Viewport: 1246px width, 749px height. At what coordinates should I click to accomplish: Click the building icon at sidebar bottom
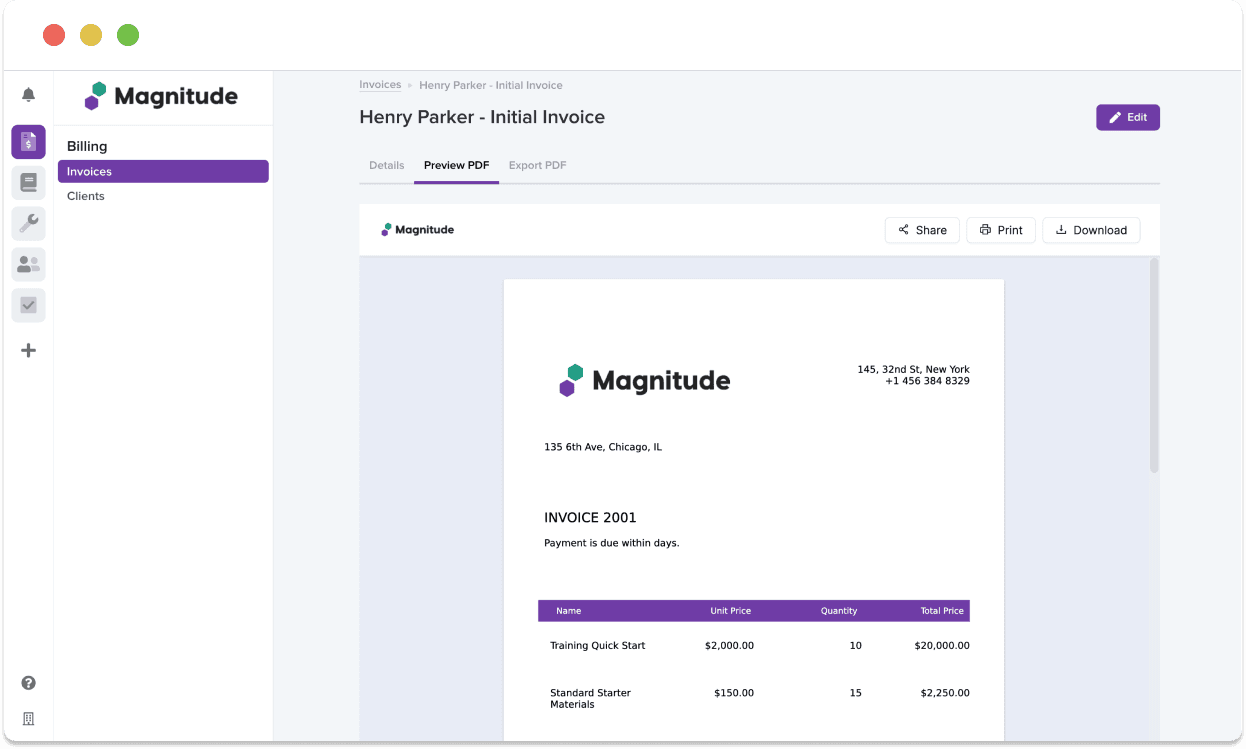(x=28, y=719)
